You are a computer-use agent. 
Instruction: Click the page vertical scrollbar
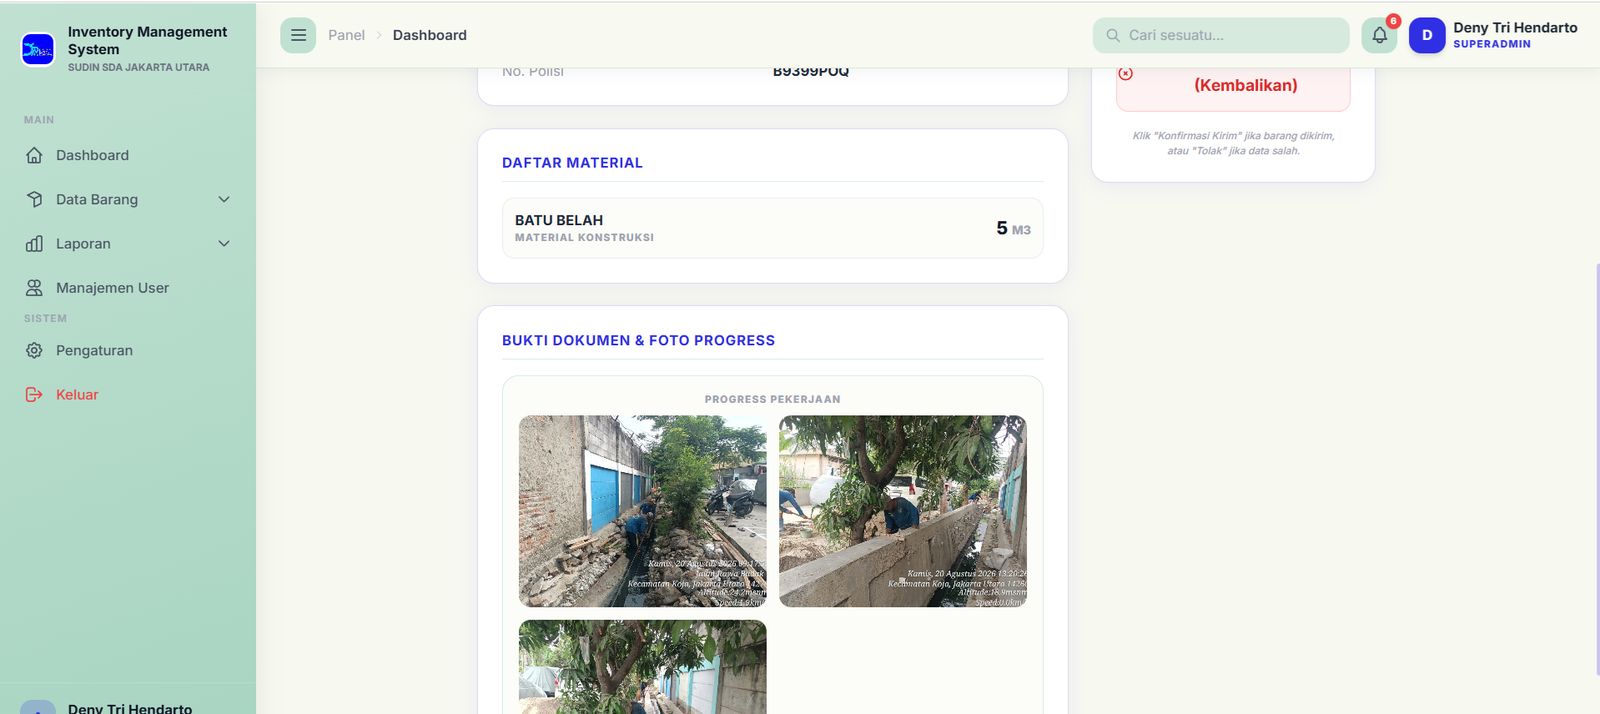[1597, 470]
